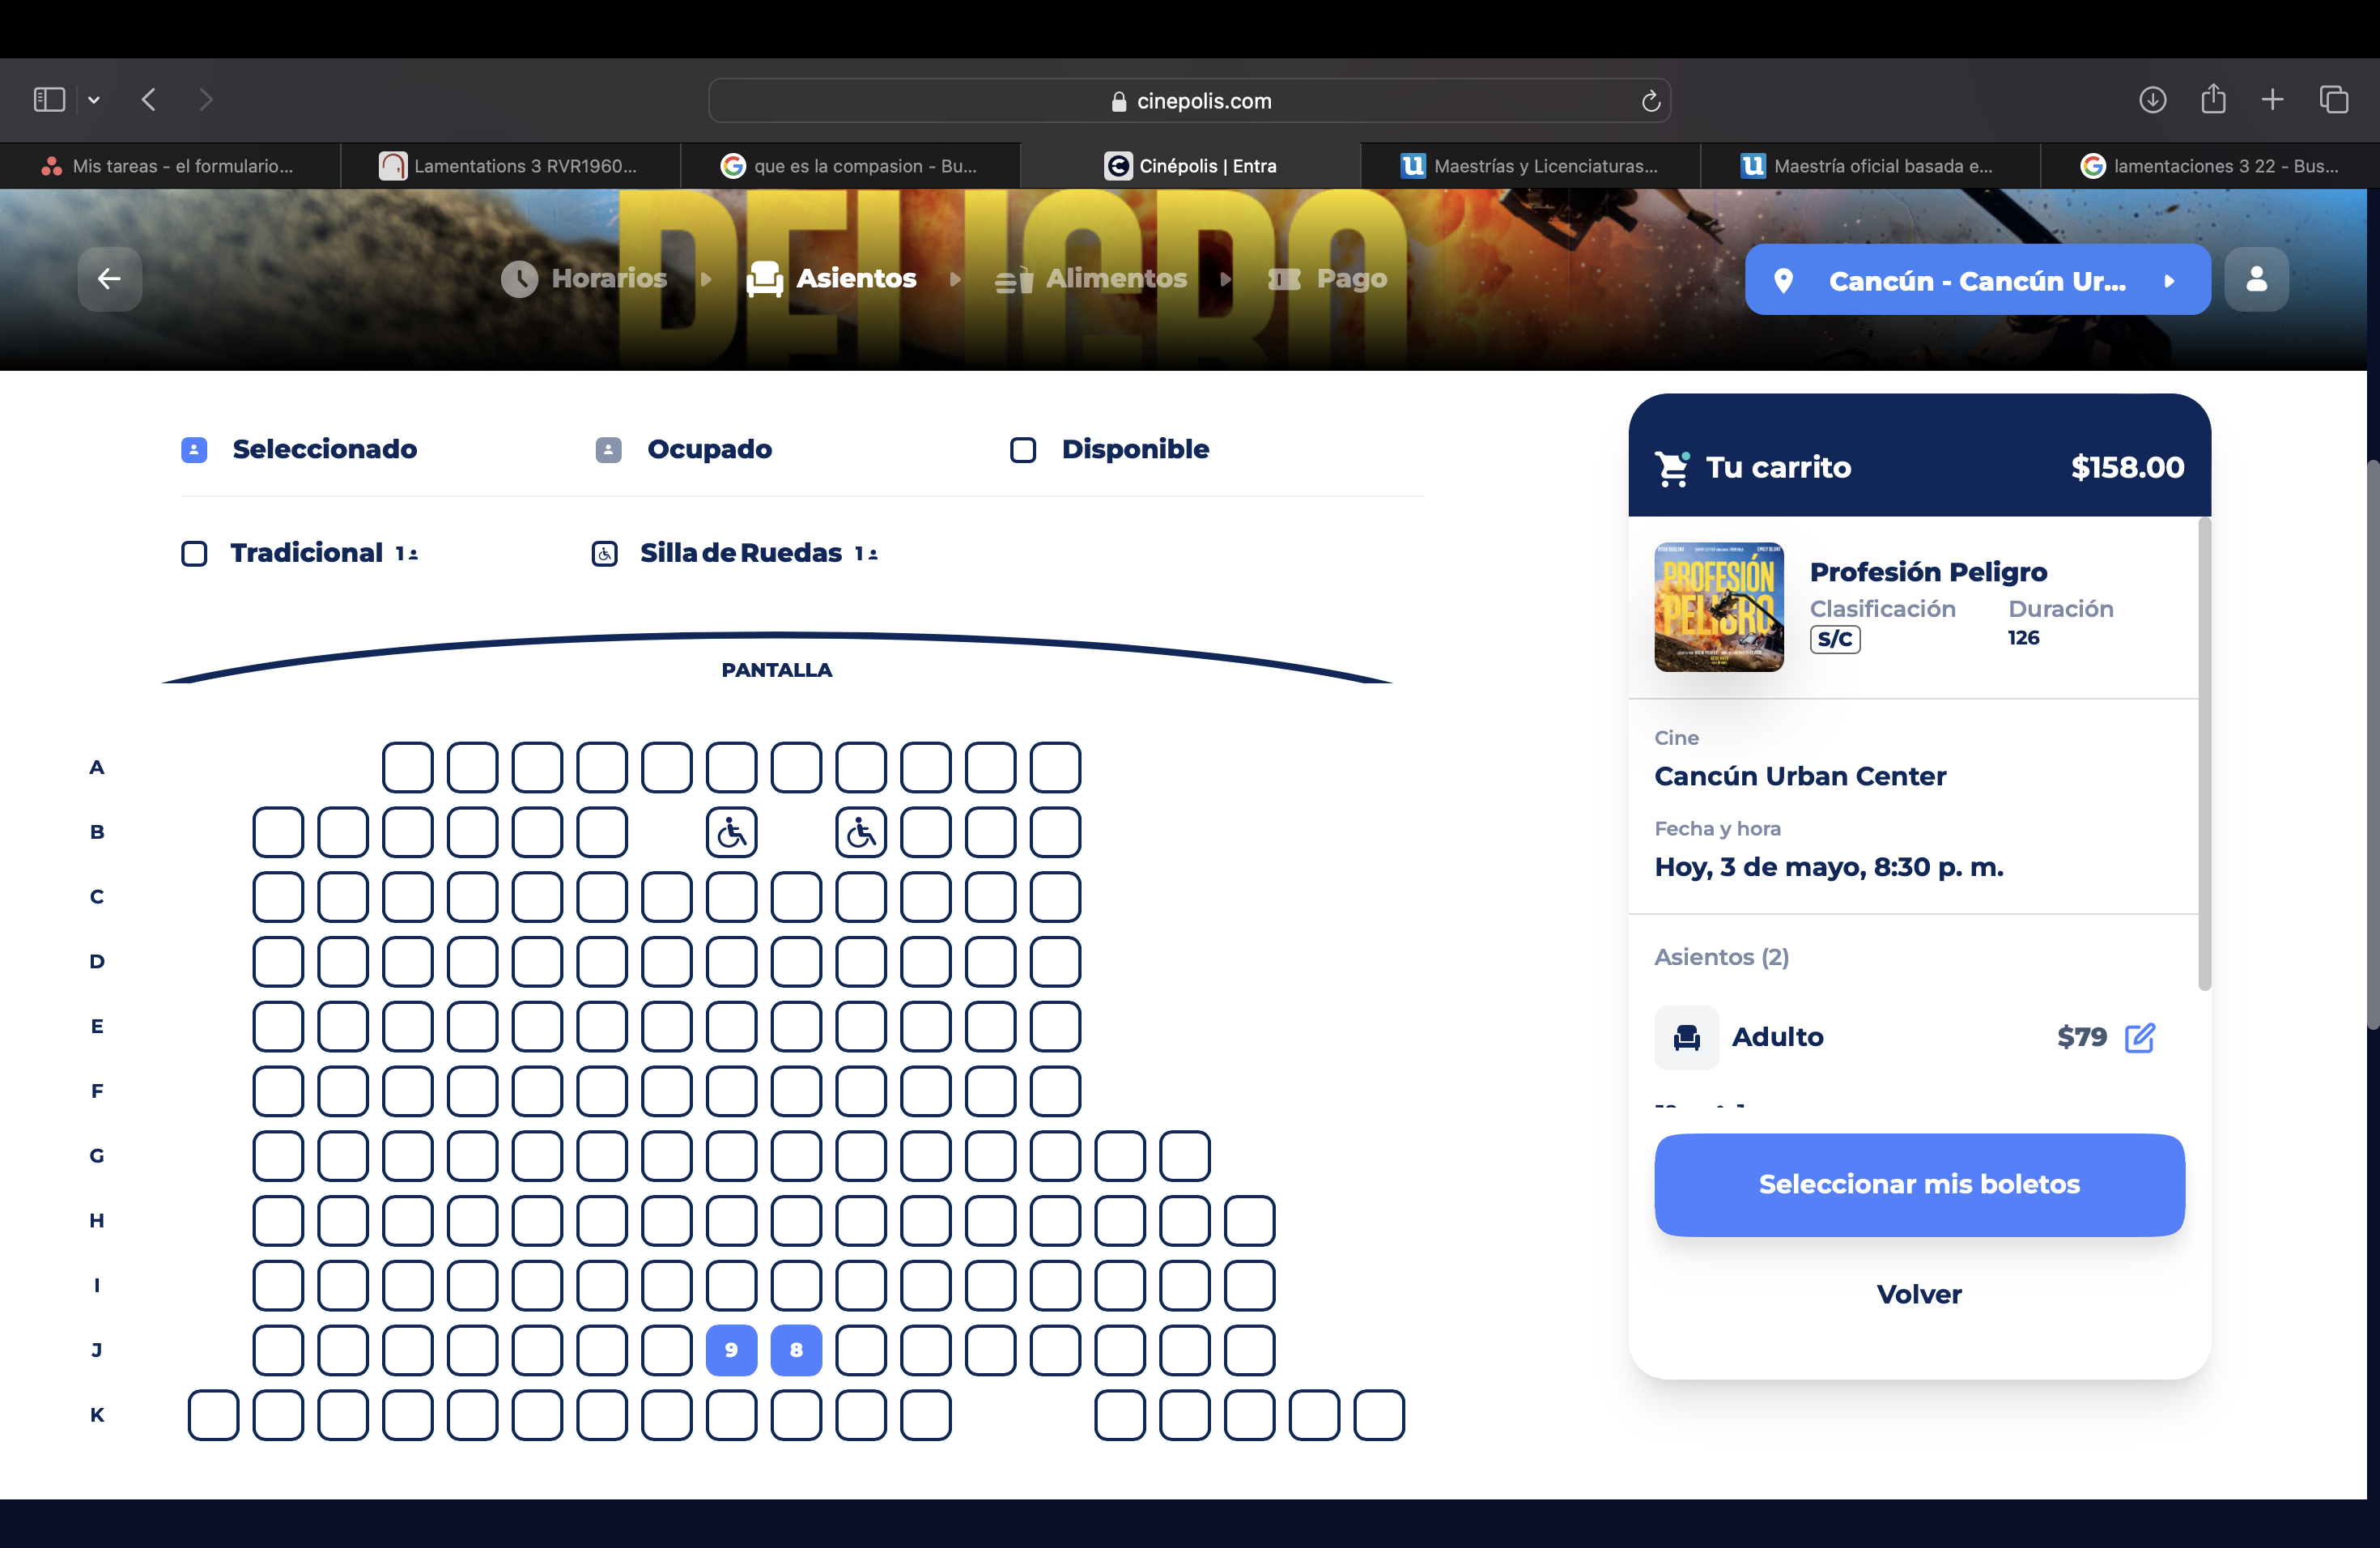Click the edit pencil next to Adulto
Screen dimensions: 2380x1548
(2140, 1037)
